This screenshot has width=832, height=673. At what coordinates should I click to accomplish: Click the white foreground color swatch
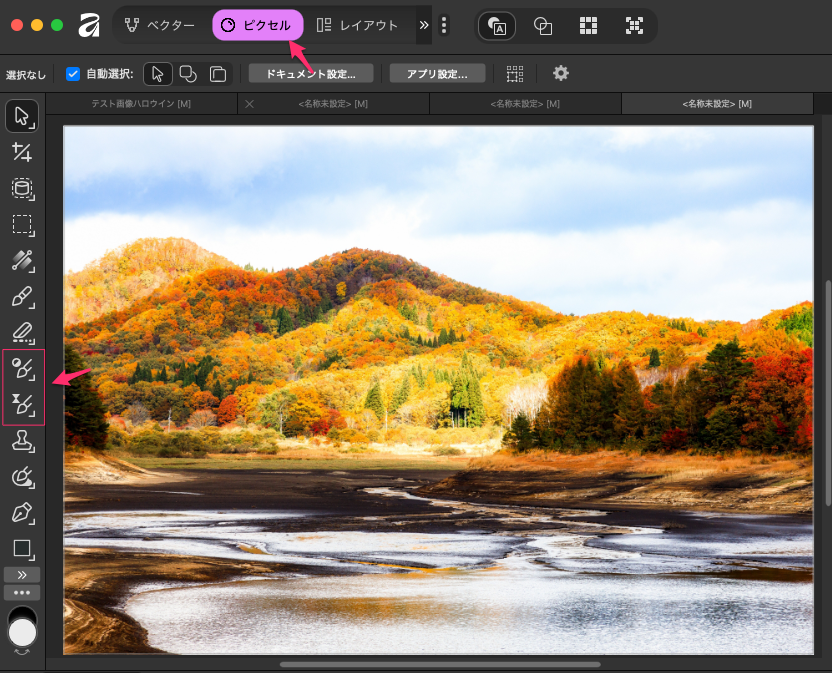click(22, 632)
